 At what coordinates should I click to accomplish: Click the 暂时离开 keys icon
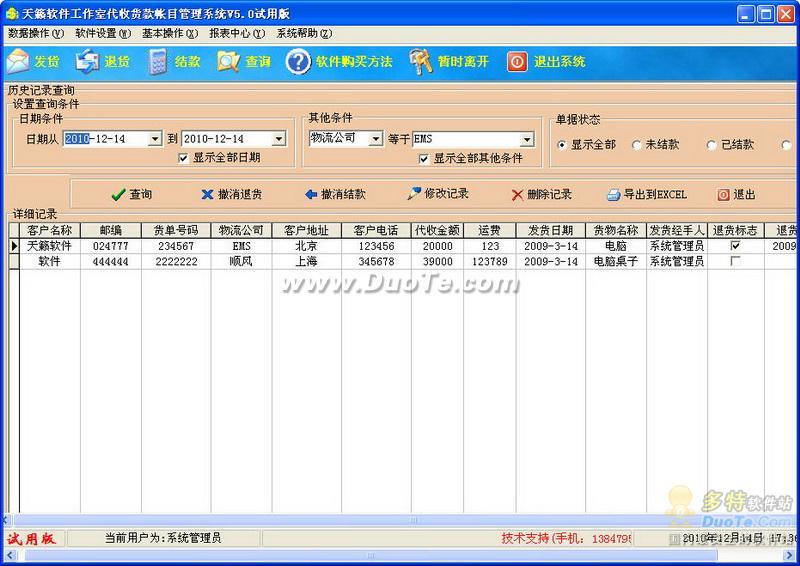(420, 62)
